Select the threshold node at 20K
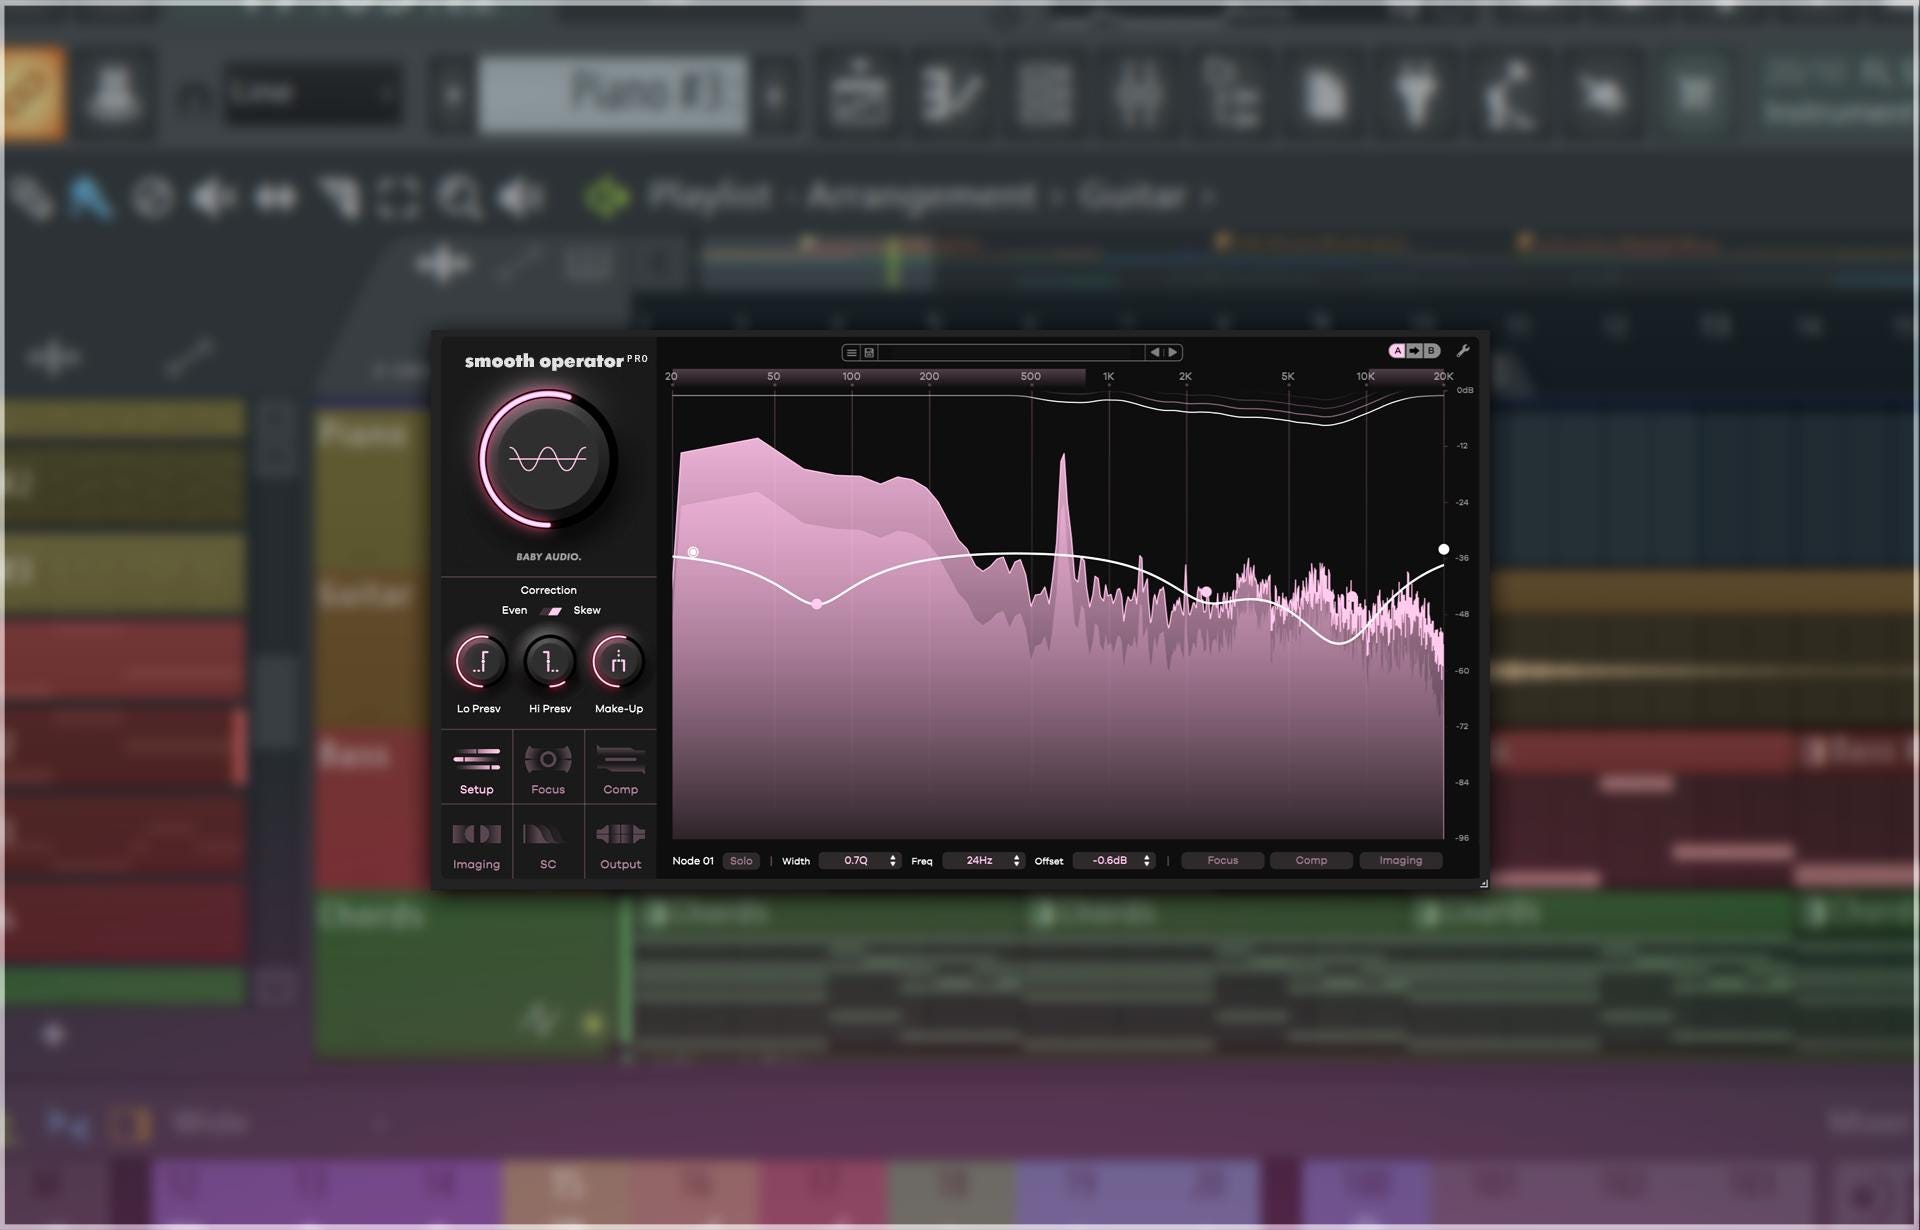Viewport: 1920px width, 1230px height. [x=1443, y=549]
